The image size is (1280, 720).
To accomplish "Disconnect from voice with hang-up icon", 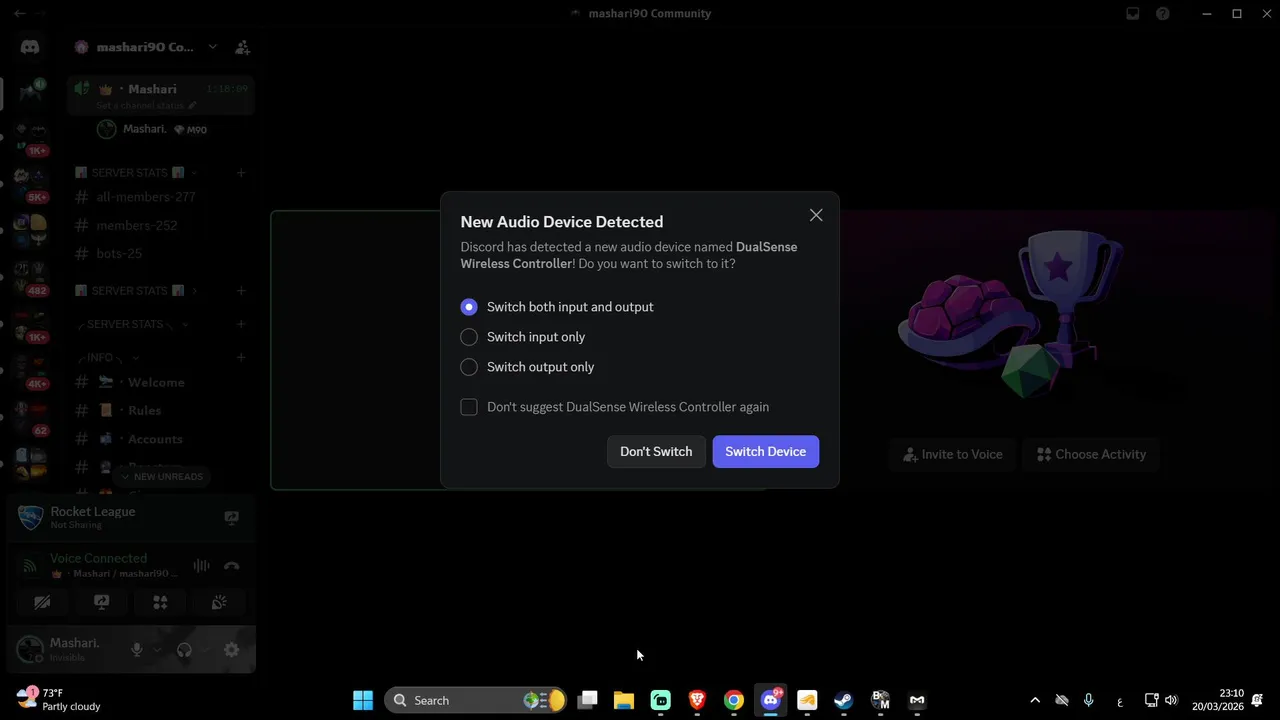I will click(232, 566).
